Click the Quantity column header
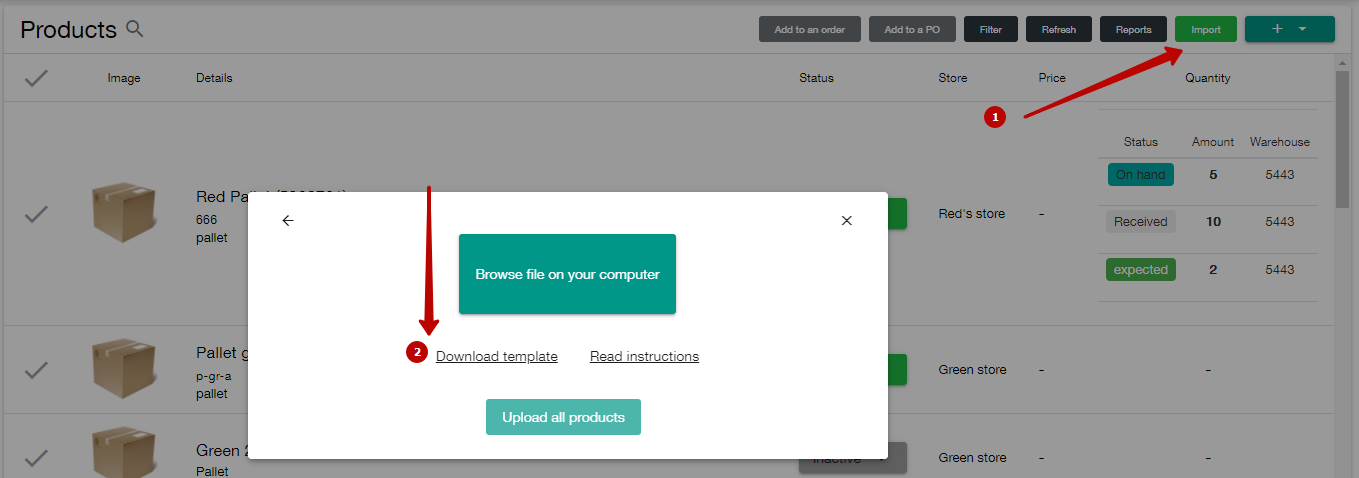Screen dimensions: 1359x478 pos(1208,78)
